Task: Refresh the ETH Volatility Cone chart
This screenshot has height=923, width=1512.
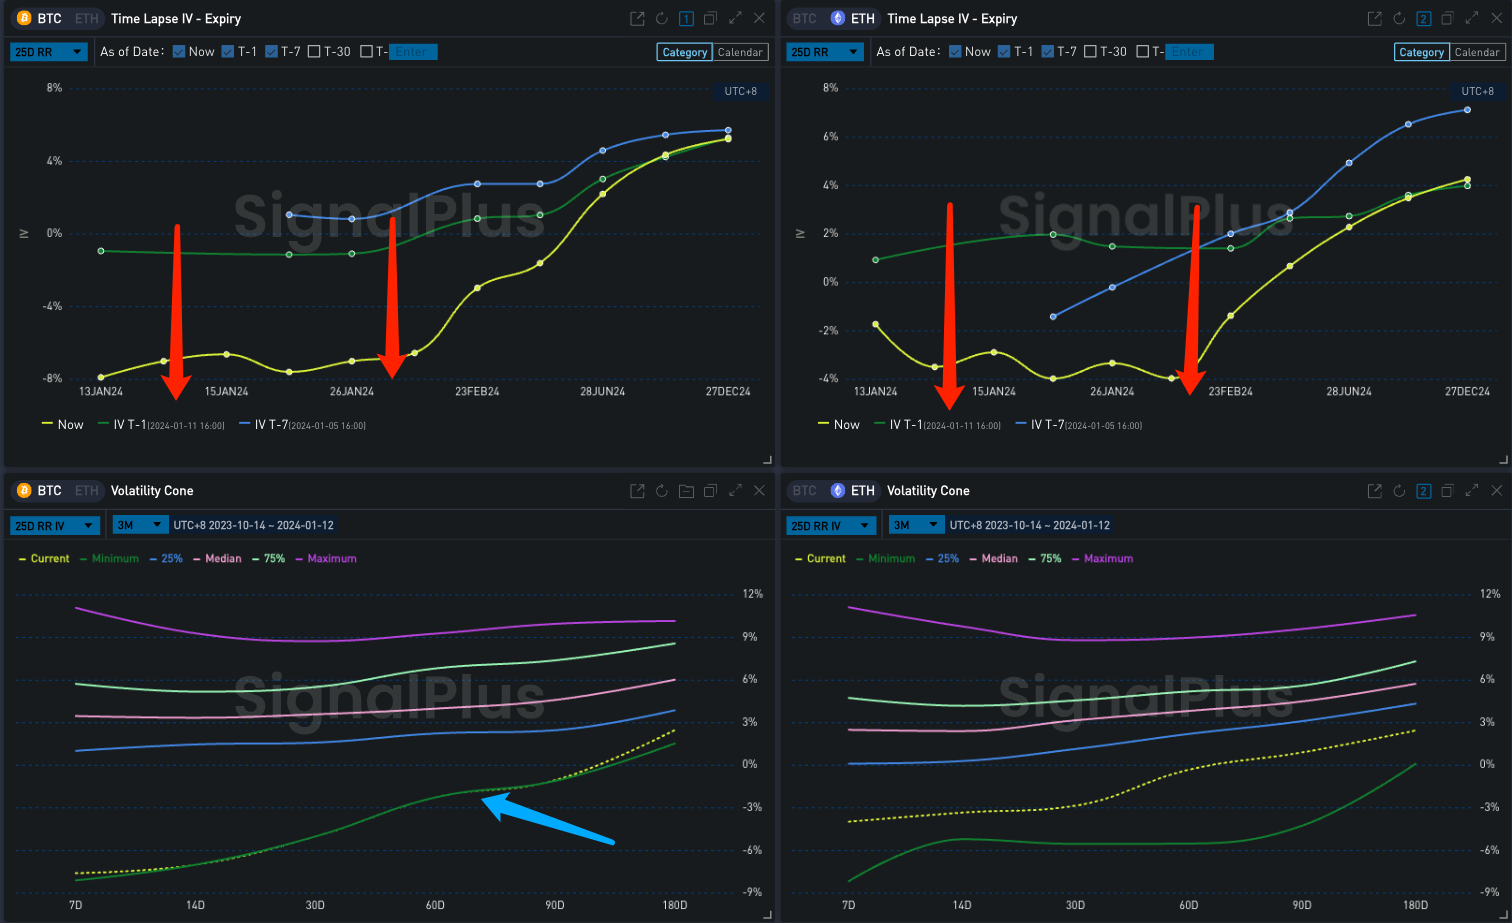Action: pyautogui.click(x=1398, y=491)
